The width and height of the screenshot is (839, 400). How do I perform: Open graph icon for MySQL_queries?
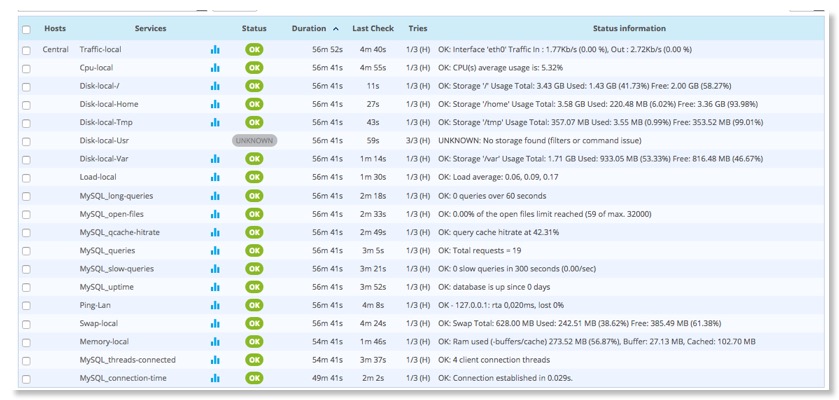[x=215, y=250]
